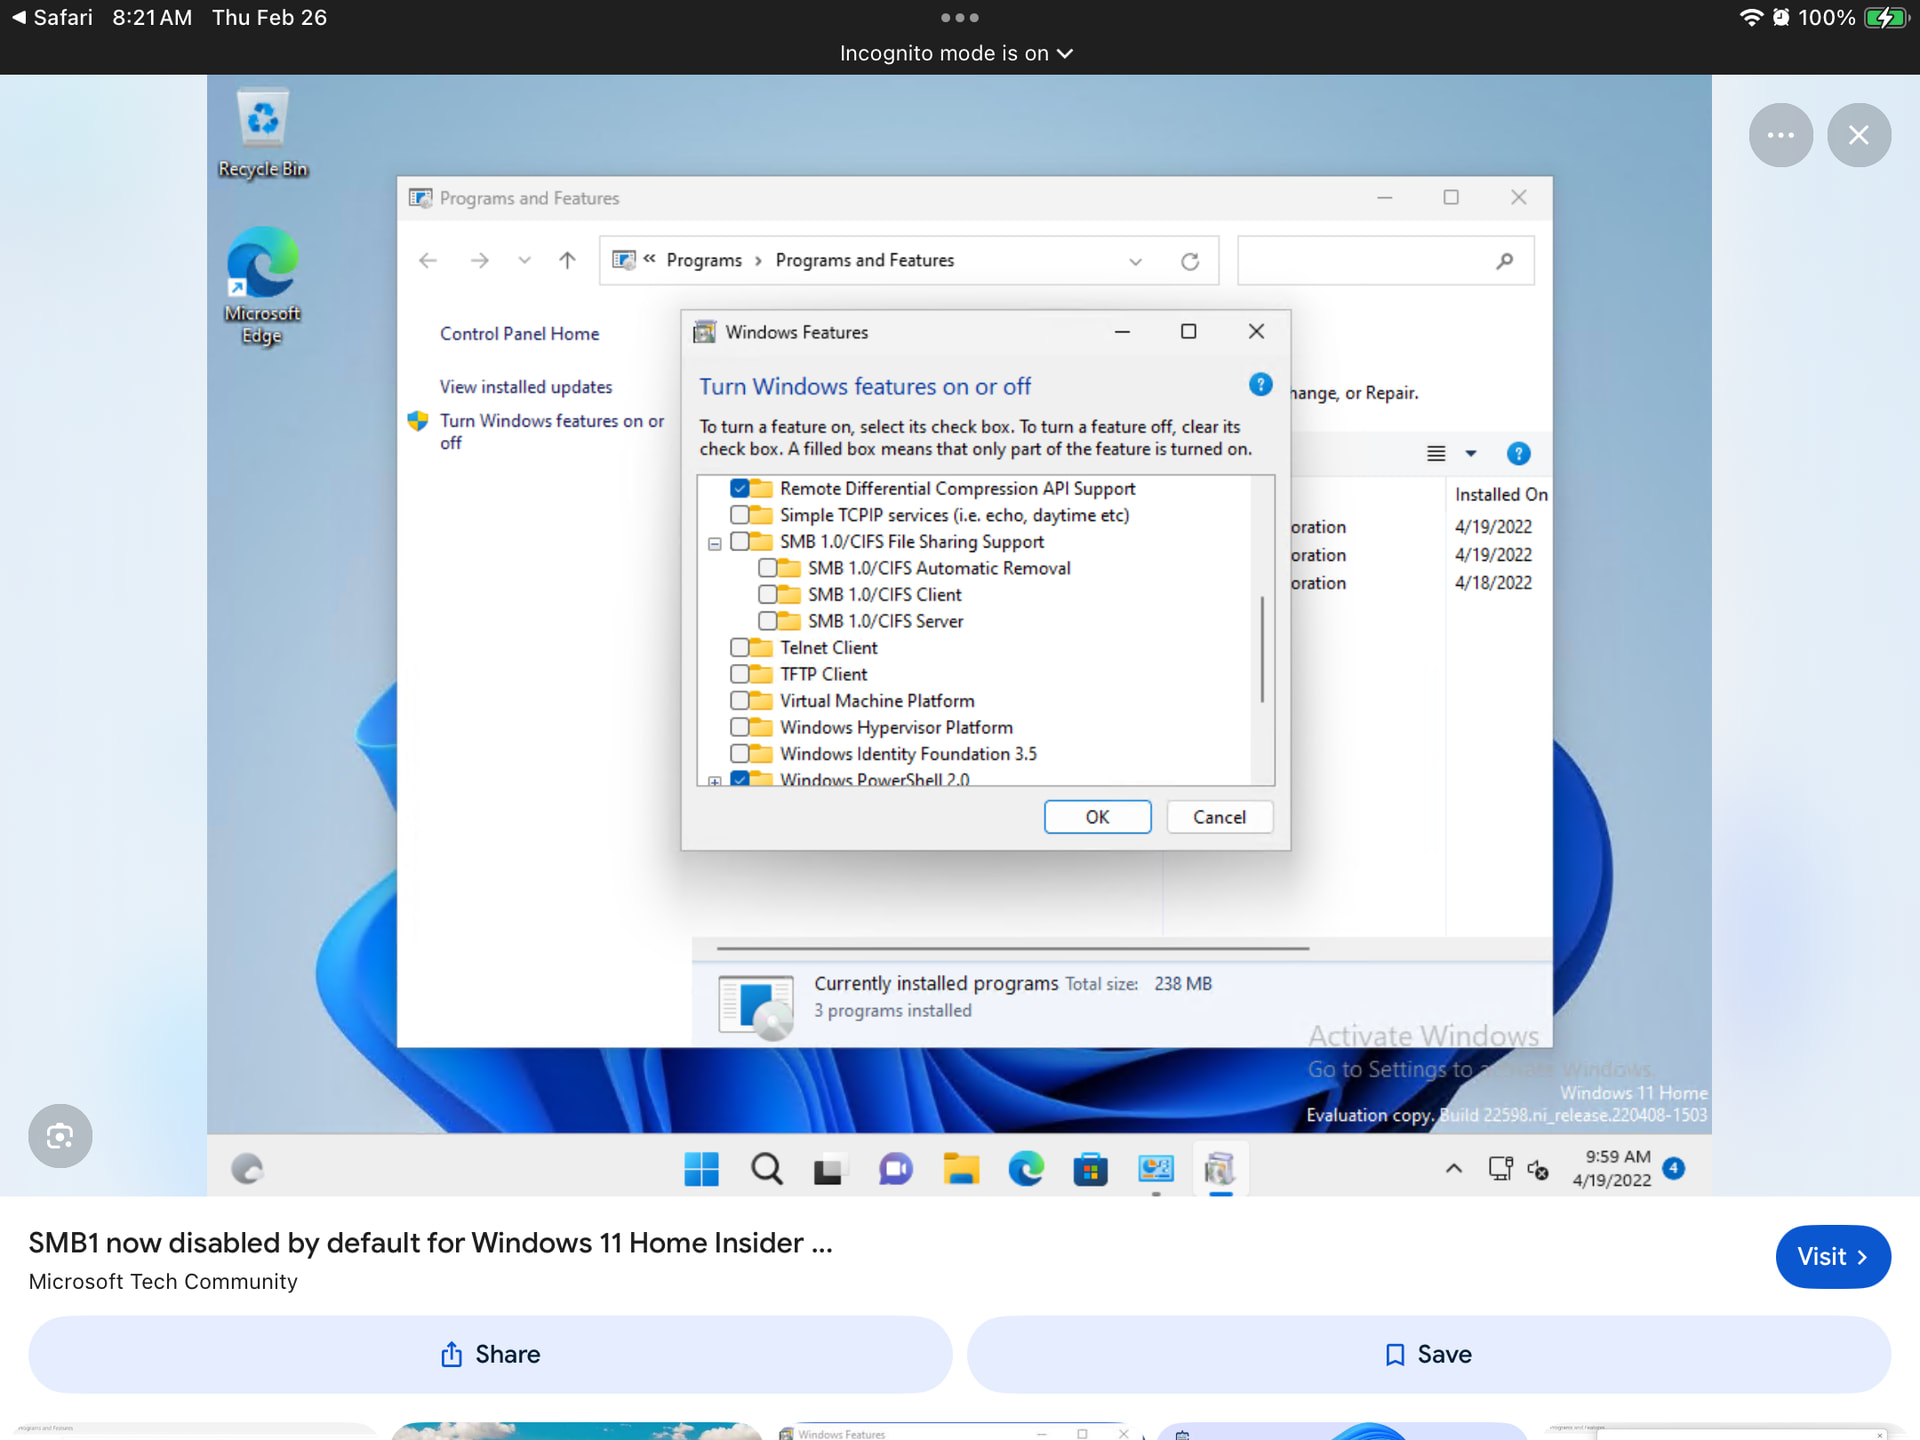
Task: Check the SMB 1.0/CIFS Client box
Action: click(767, 595)
